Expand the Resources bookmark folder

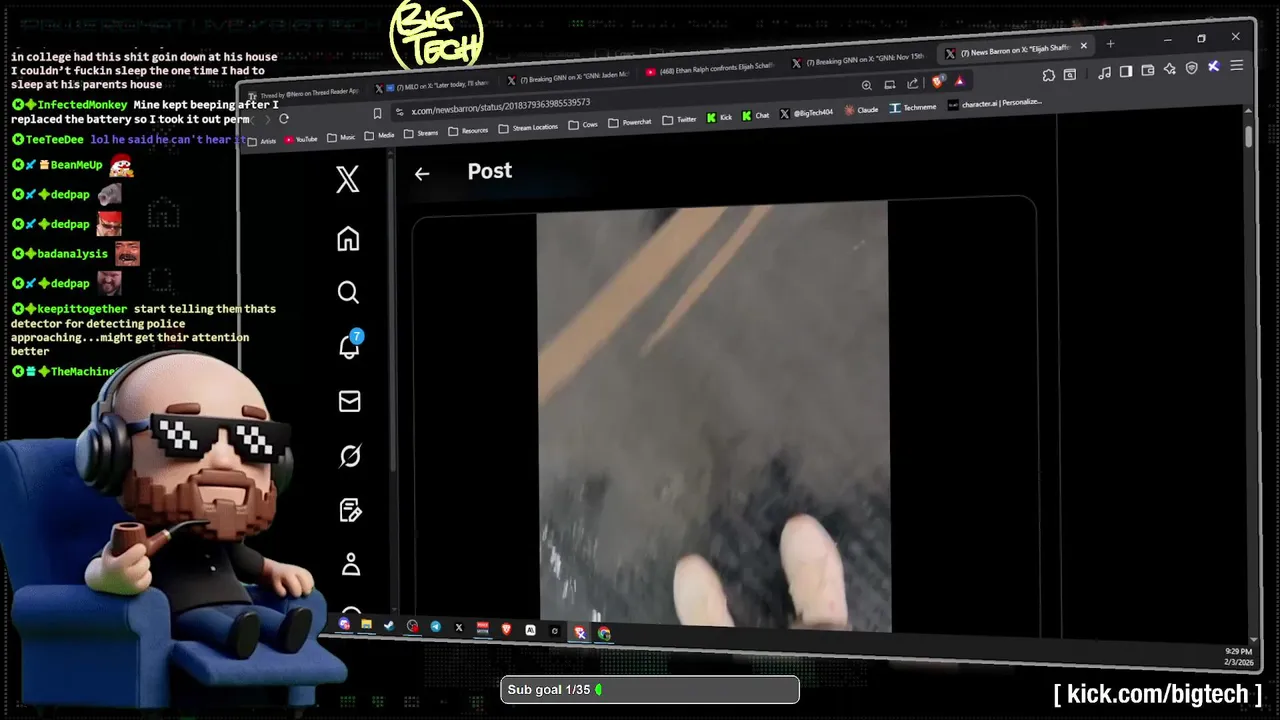click(468, 131)
